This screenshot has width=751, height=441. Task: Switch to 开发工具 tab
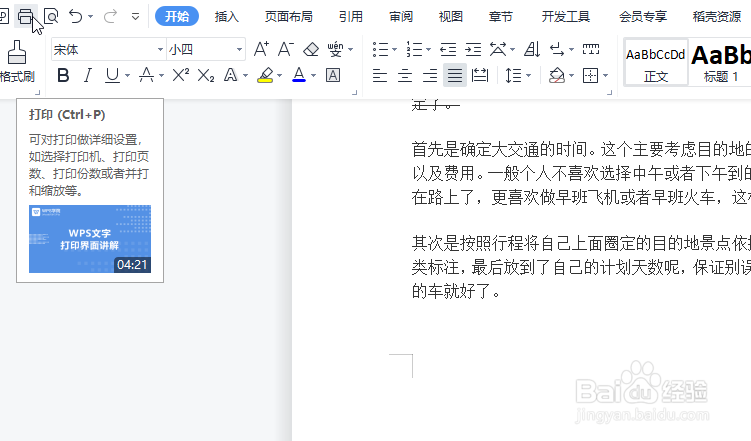point(566,17)
